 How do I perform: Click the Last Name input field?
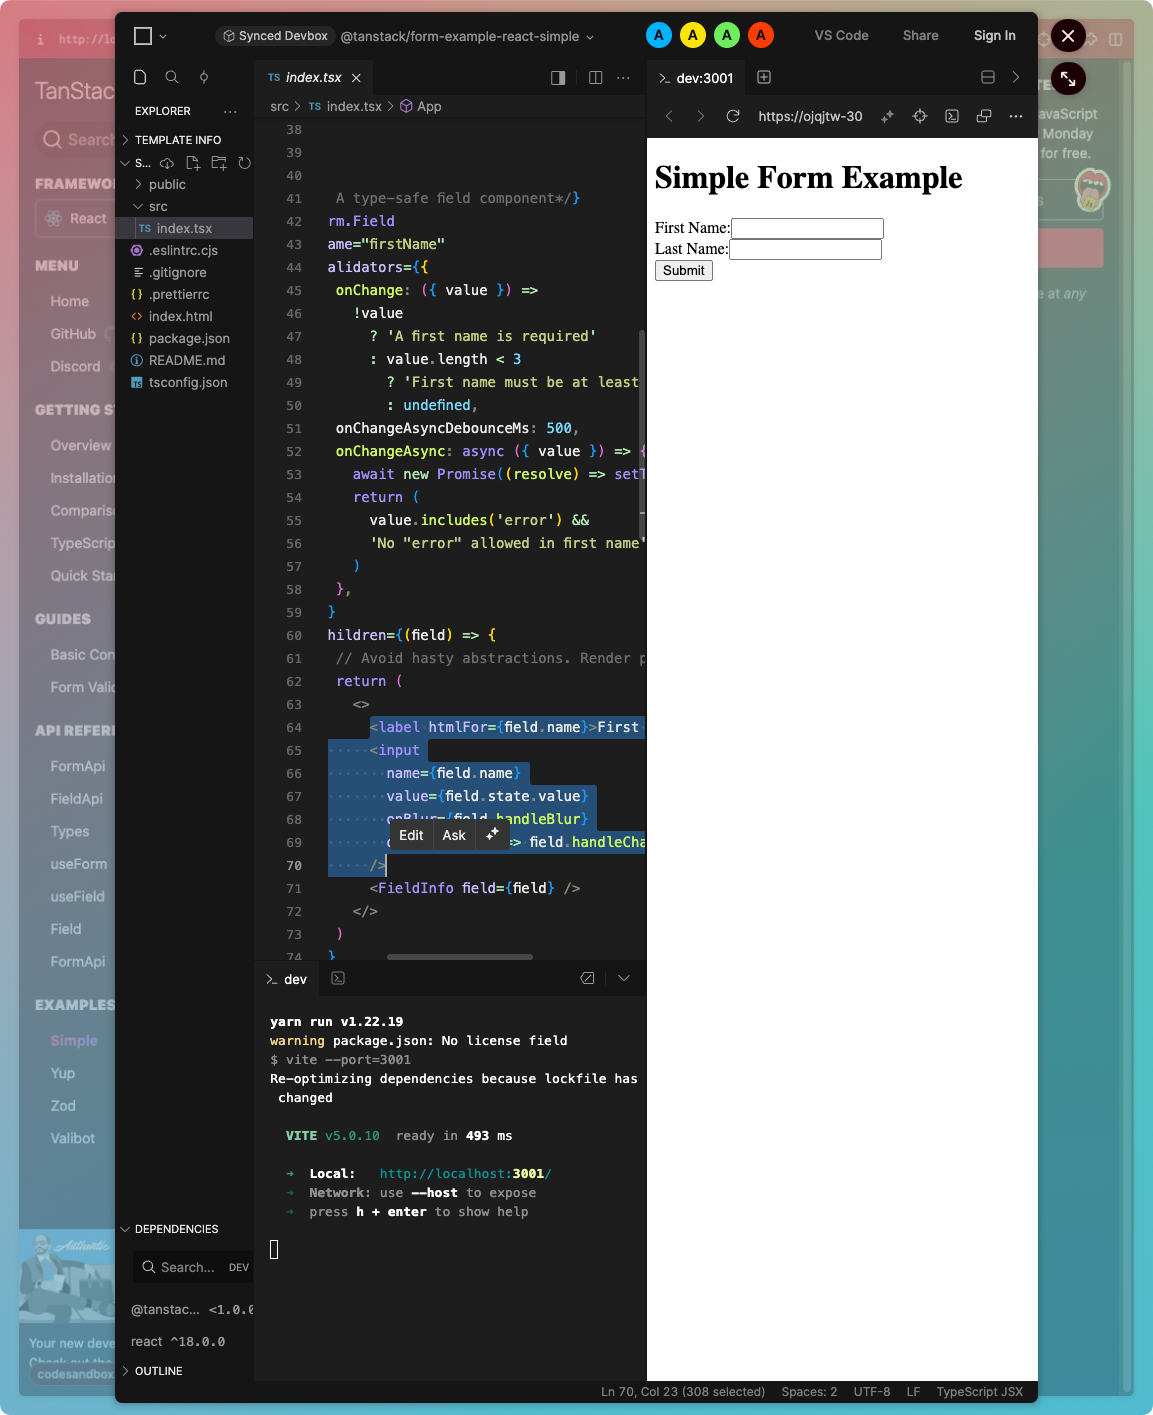(x=805, y=249)
